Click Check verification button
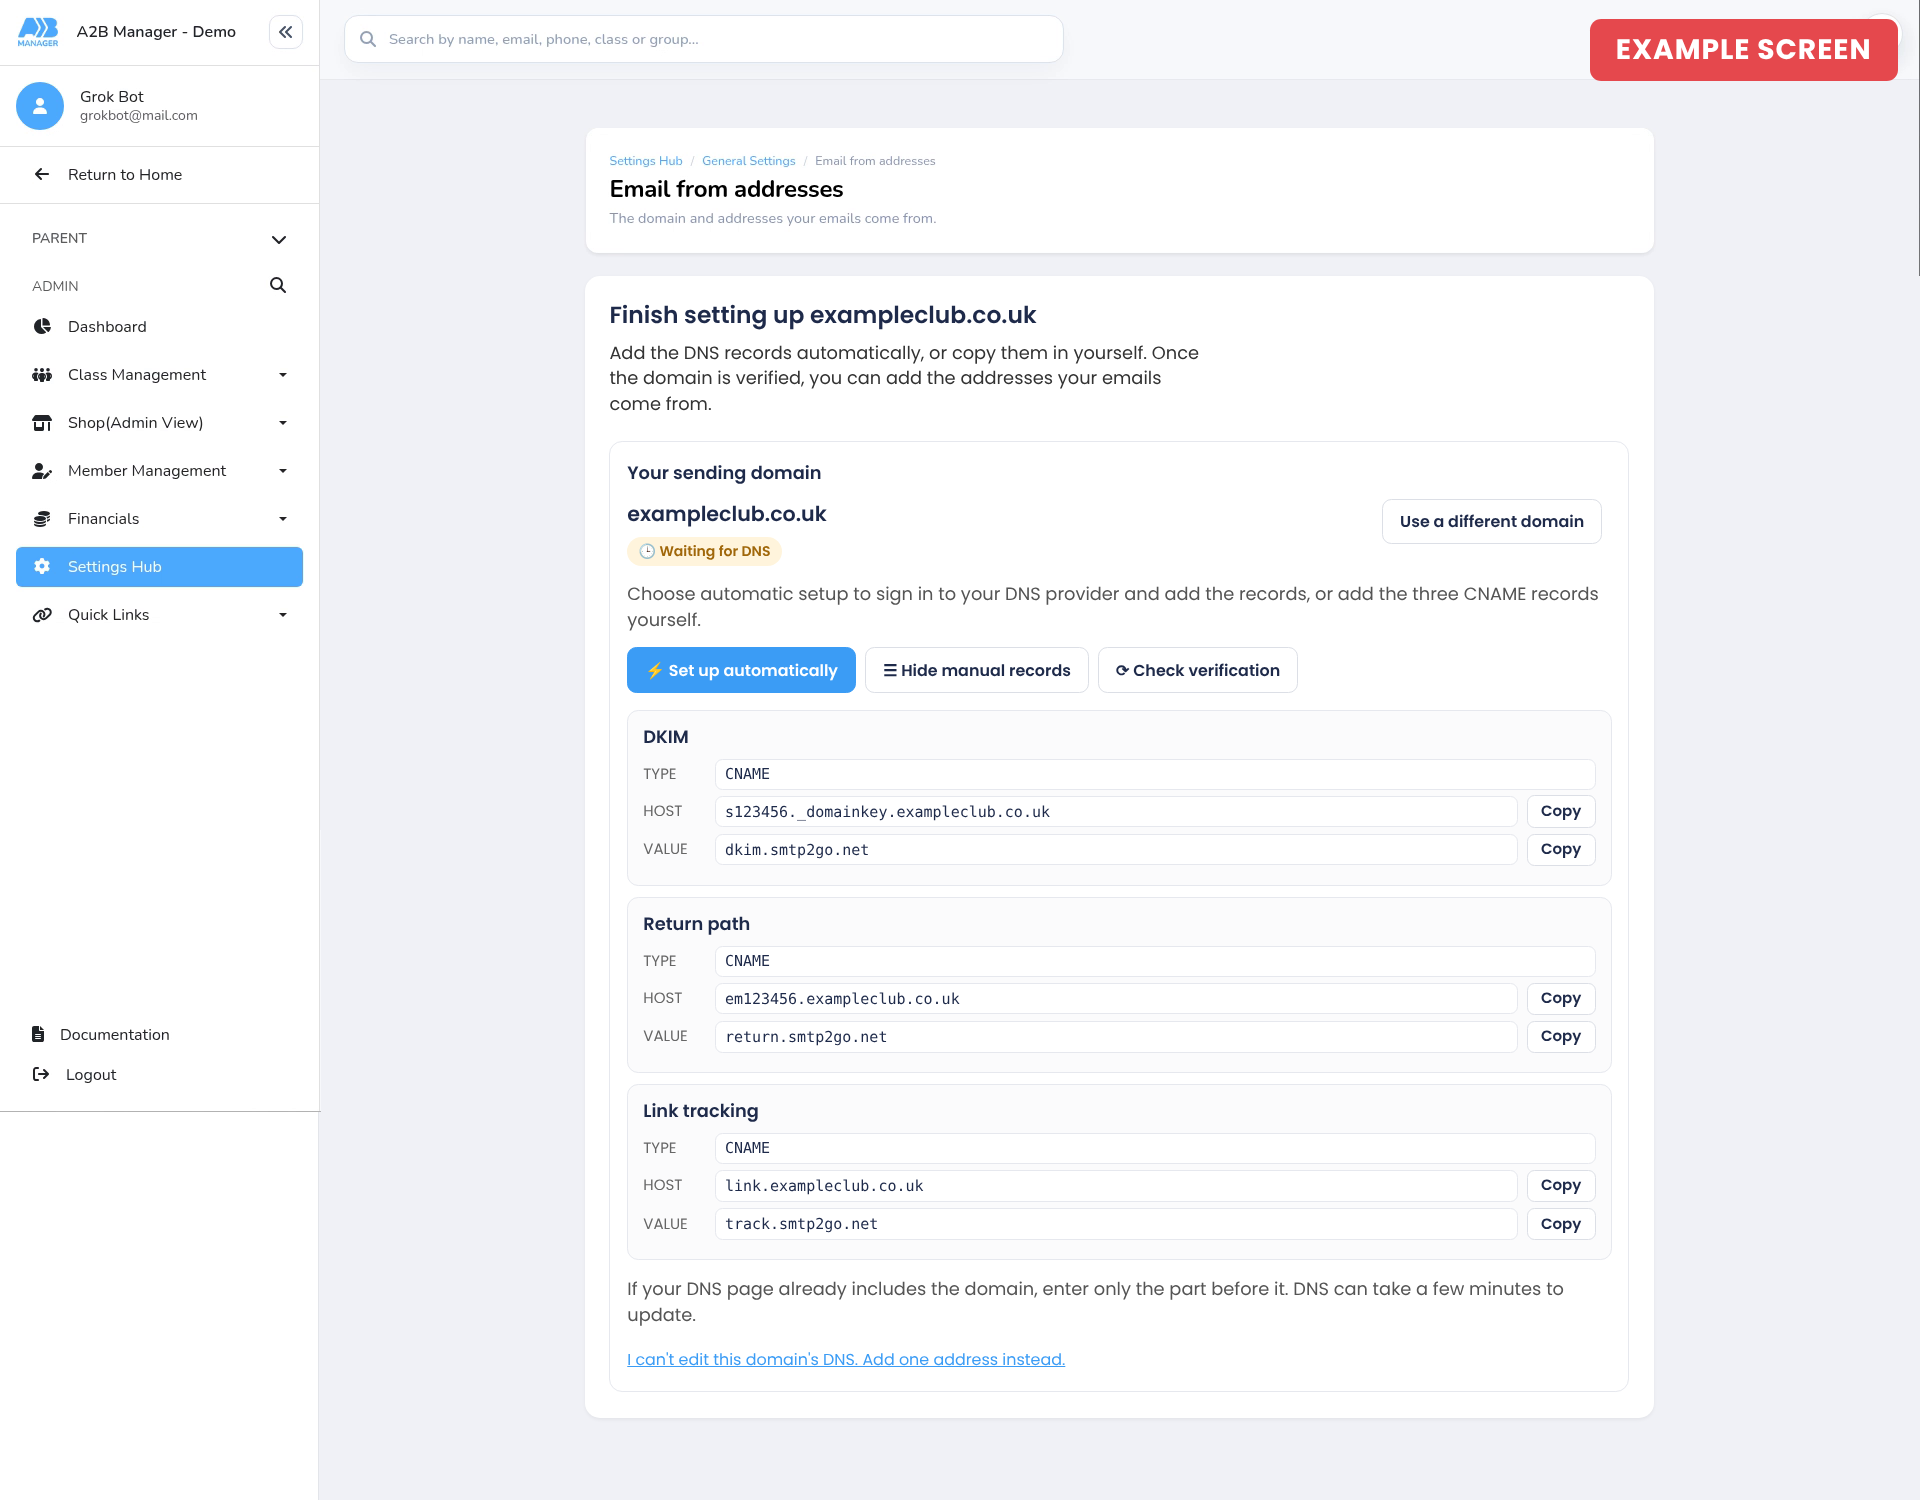This screenshot has width=1920, height=1500. (x=1198, y=670)
